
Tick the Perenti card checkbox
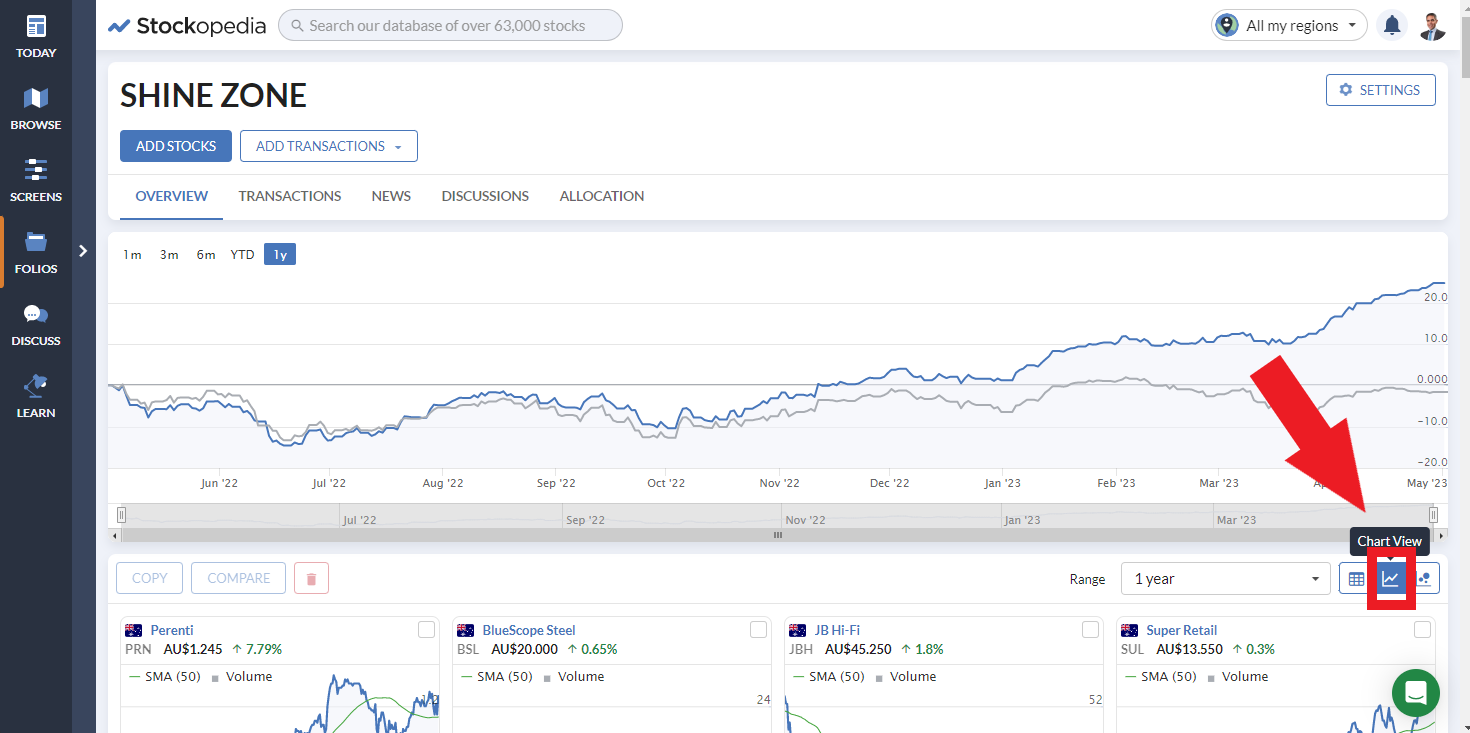[x=427, y=630]
